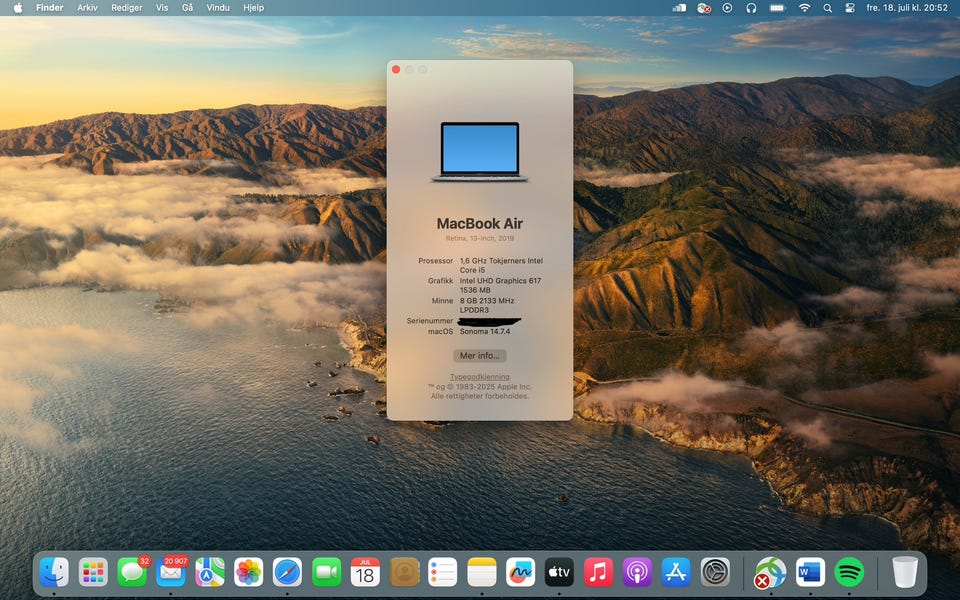Show battery status menu

pyautogui.click(x=777, y=8)
